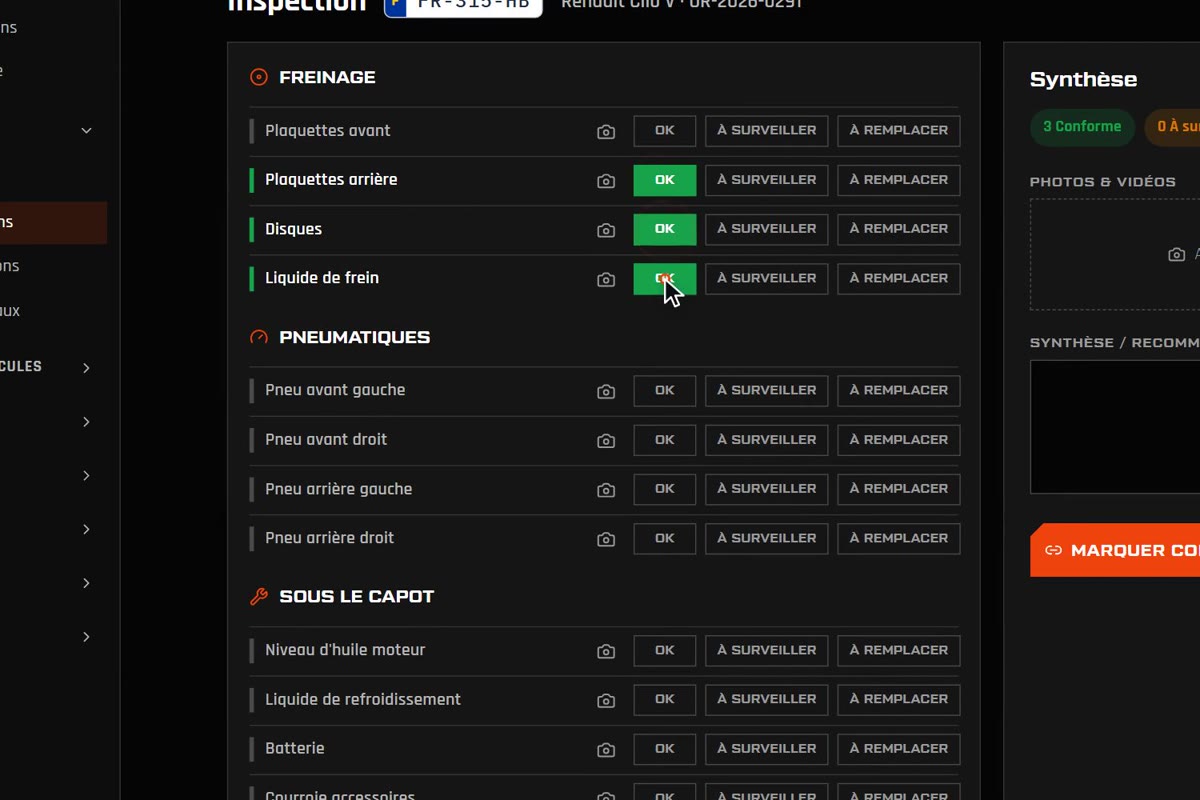Add photo for Pneu avant gauche
This screenshot has width=1200, height=800.
tap(606, 392)
